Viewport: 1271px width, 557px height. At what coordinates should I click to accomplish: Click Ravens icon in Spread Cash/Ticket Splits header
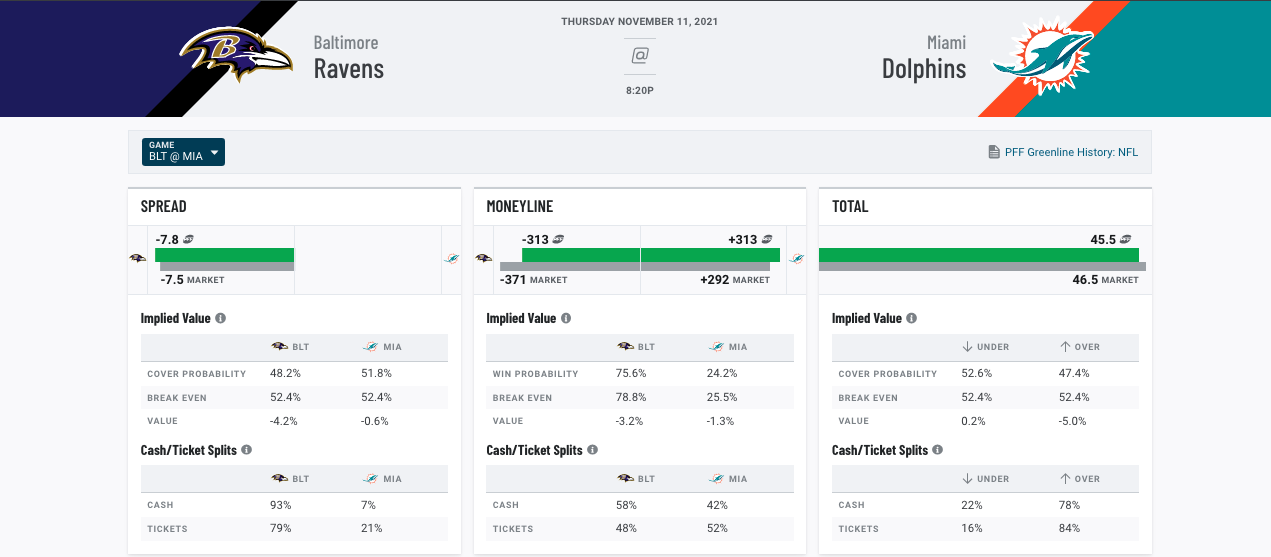[x=280, y=479]
